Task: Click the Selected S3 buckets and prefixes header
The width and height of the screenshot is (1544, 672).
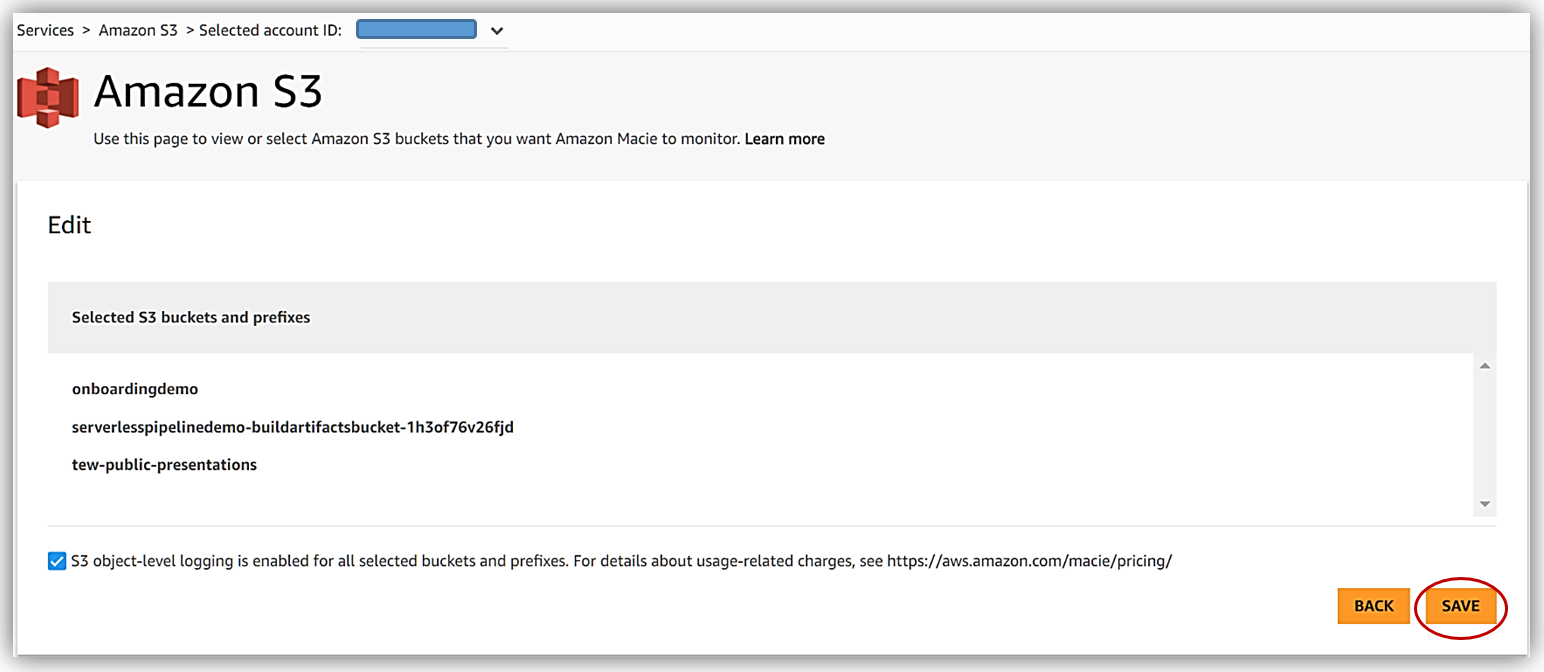Action: 191,317
